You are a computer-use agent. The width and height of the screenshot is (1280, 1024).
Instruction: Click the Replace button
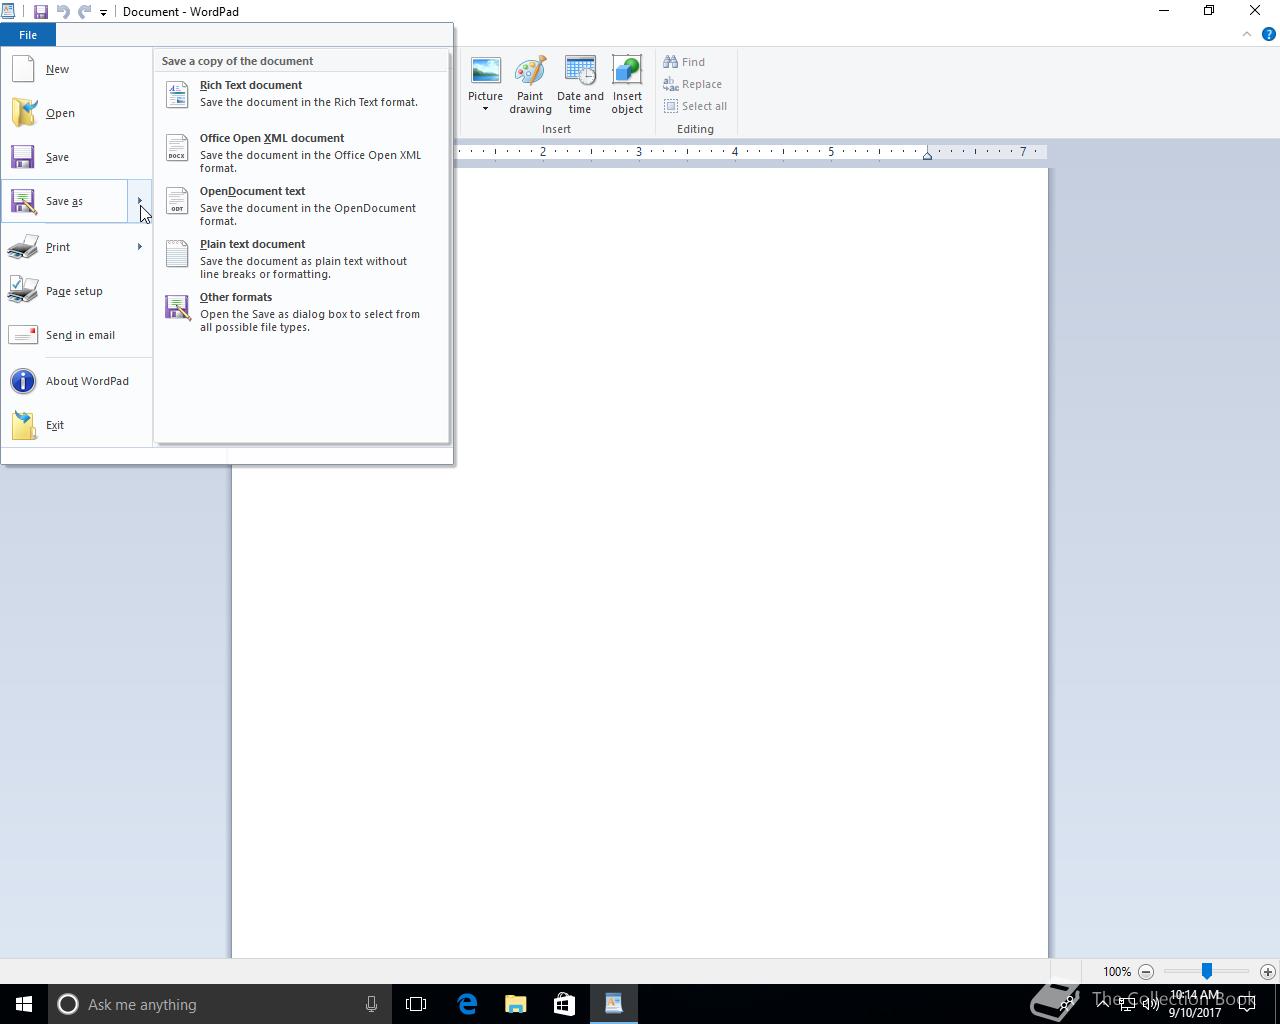(x=692, y=84)
